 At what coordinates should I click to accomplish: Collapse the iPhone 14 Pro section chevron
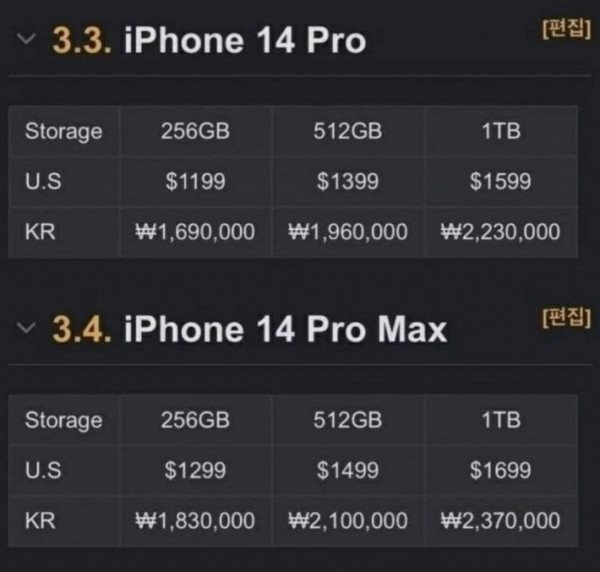point(26,40)
